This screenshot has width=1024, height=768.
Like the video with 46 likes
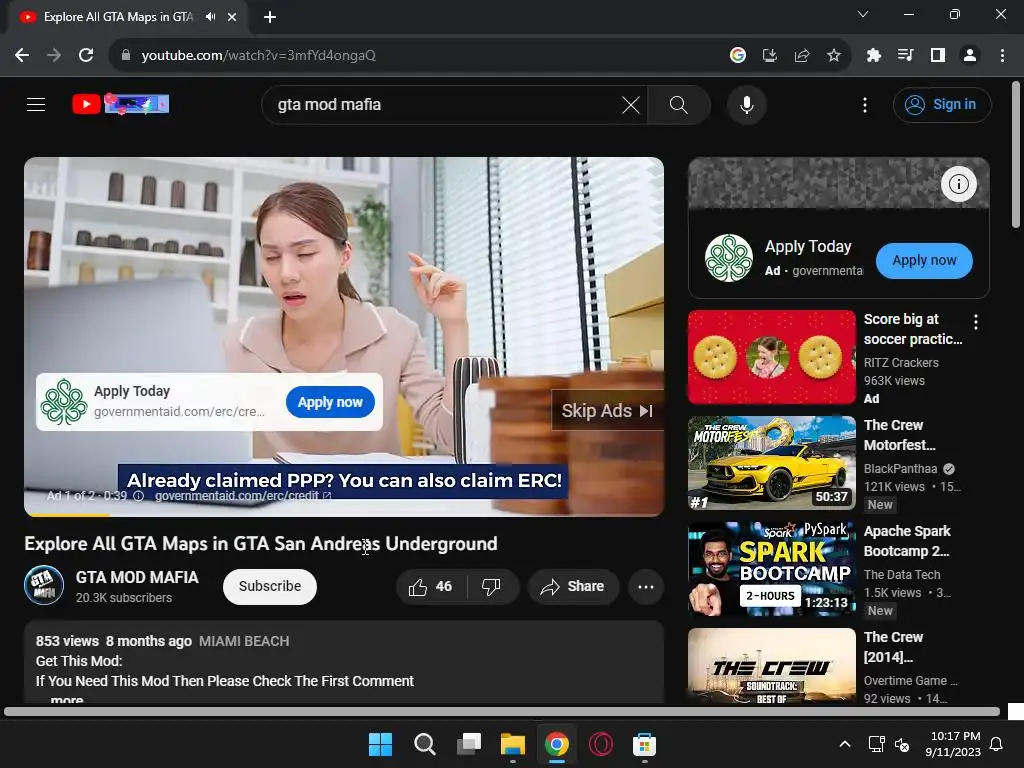(x=430, y=586)
